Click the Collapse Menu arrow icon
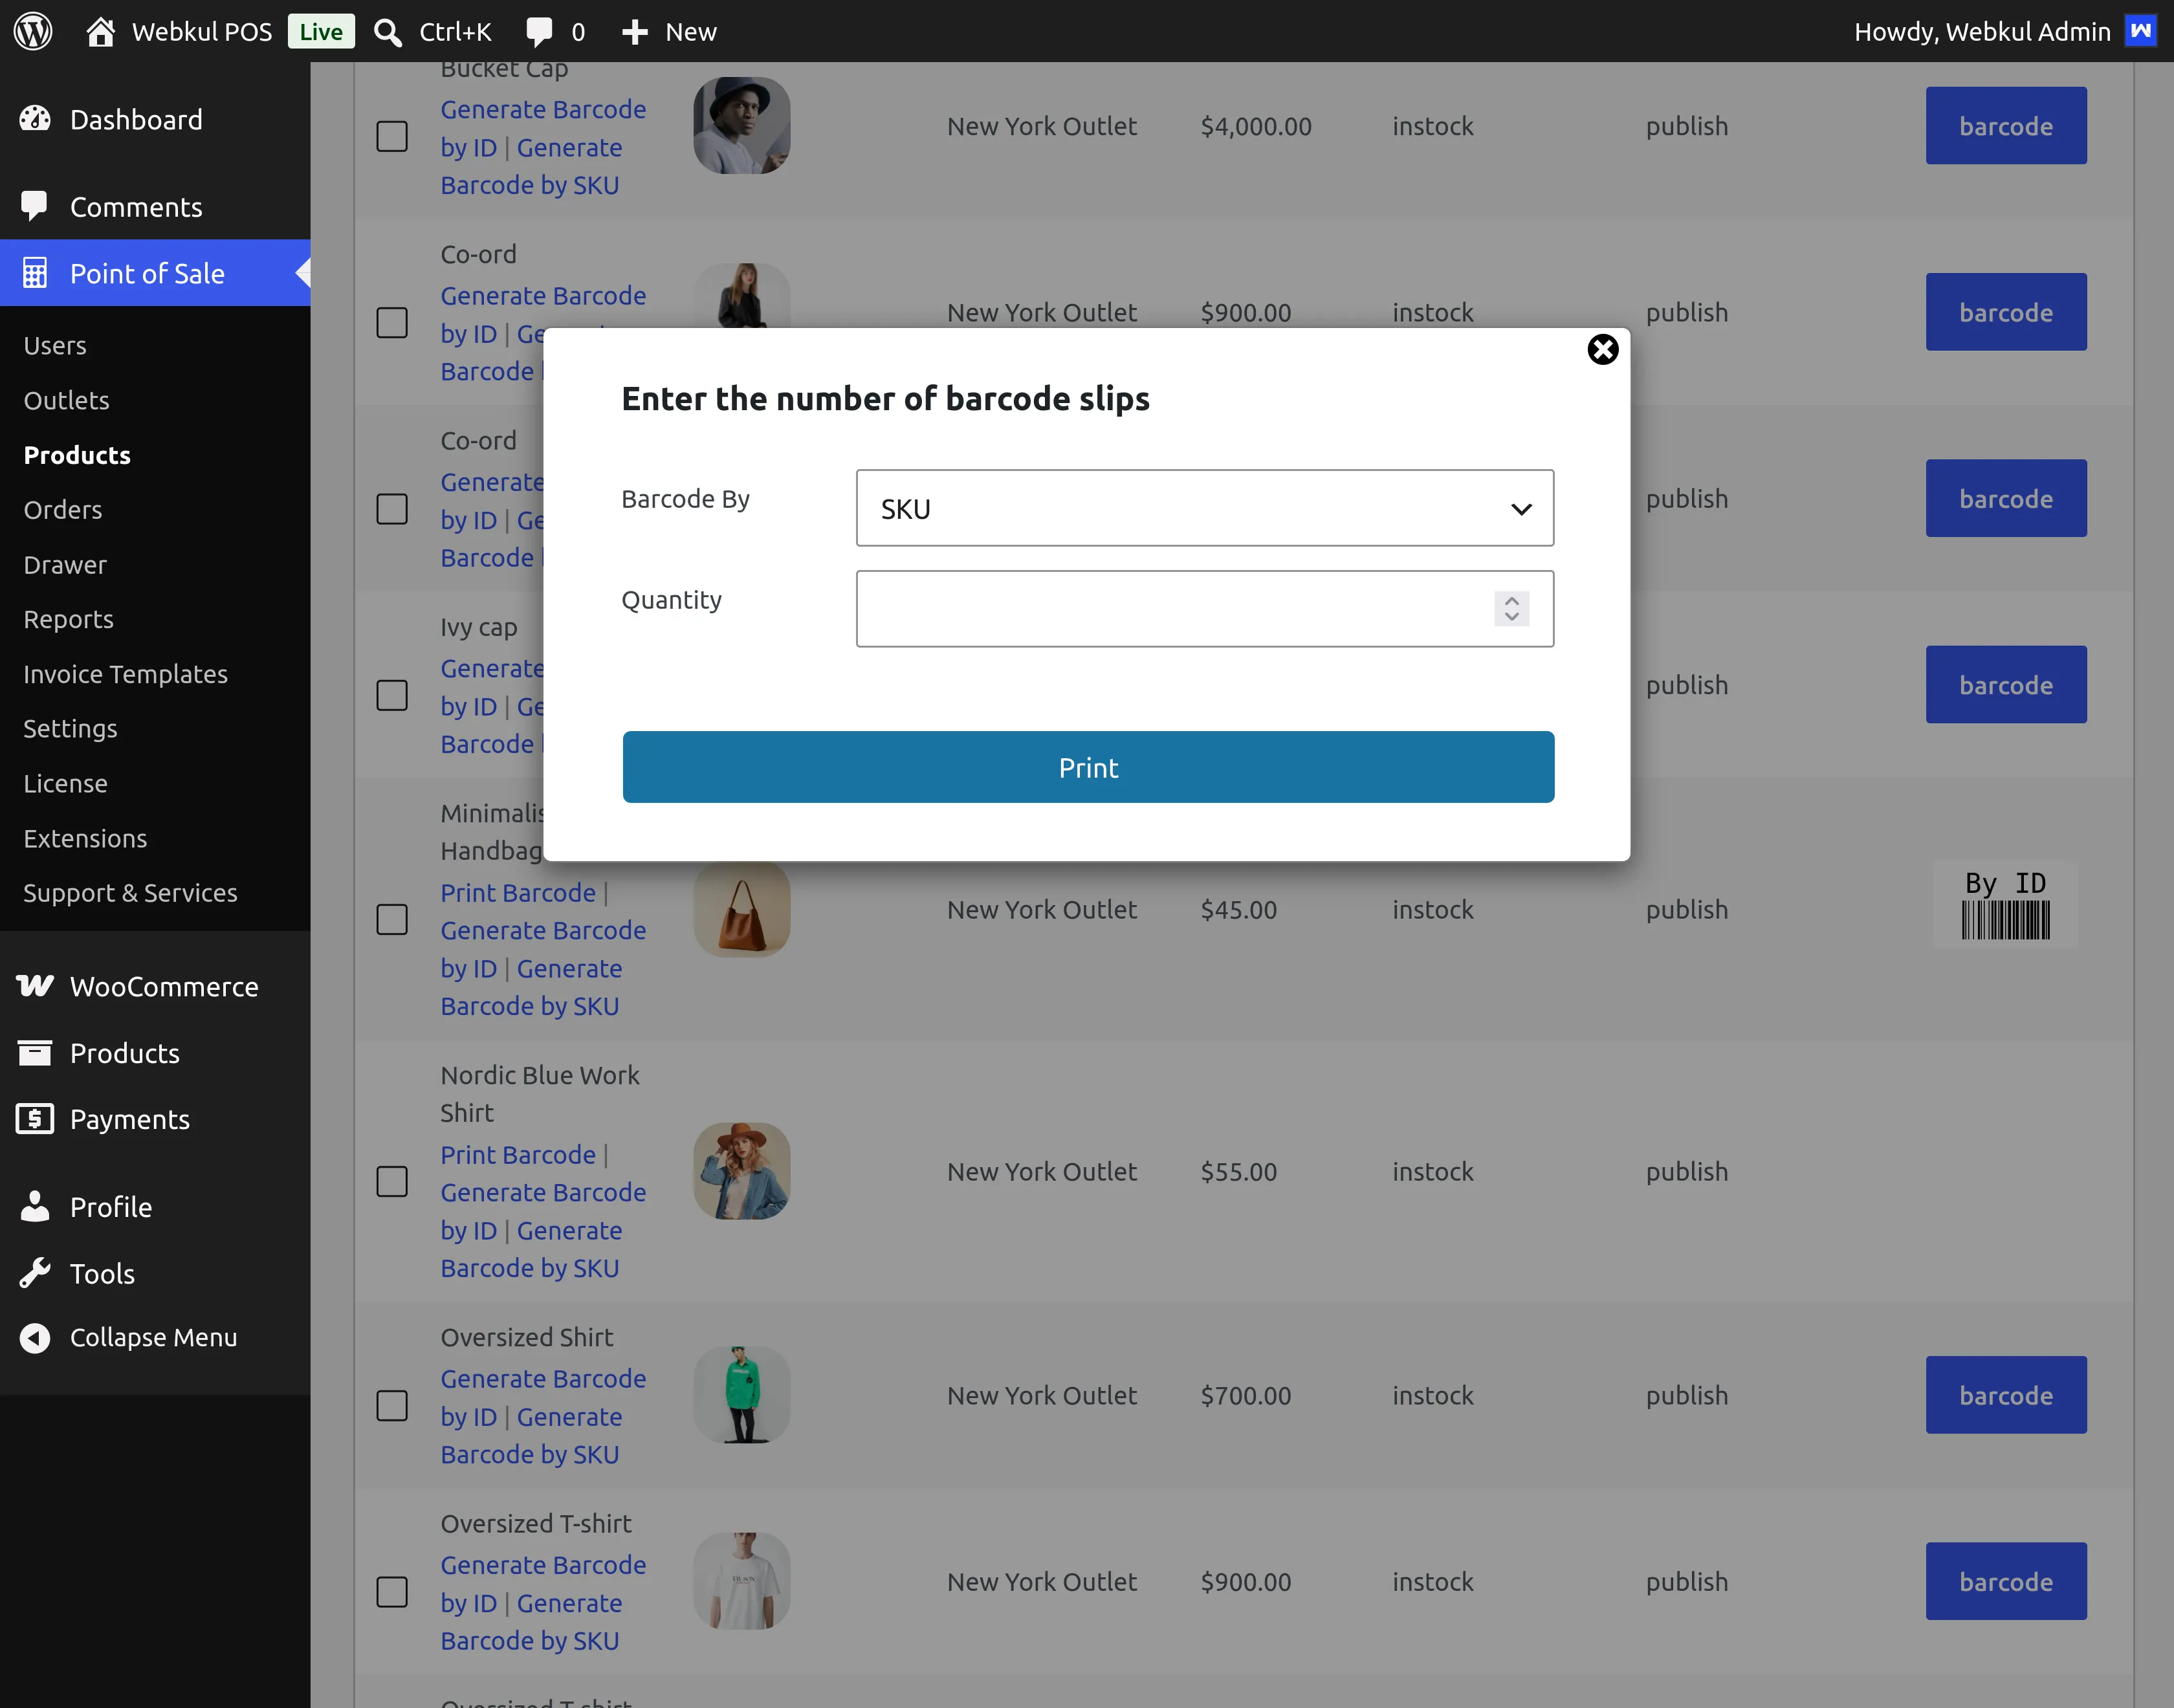Viewport: 2174px width, 1708px height. [x=35, y=1337]
